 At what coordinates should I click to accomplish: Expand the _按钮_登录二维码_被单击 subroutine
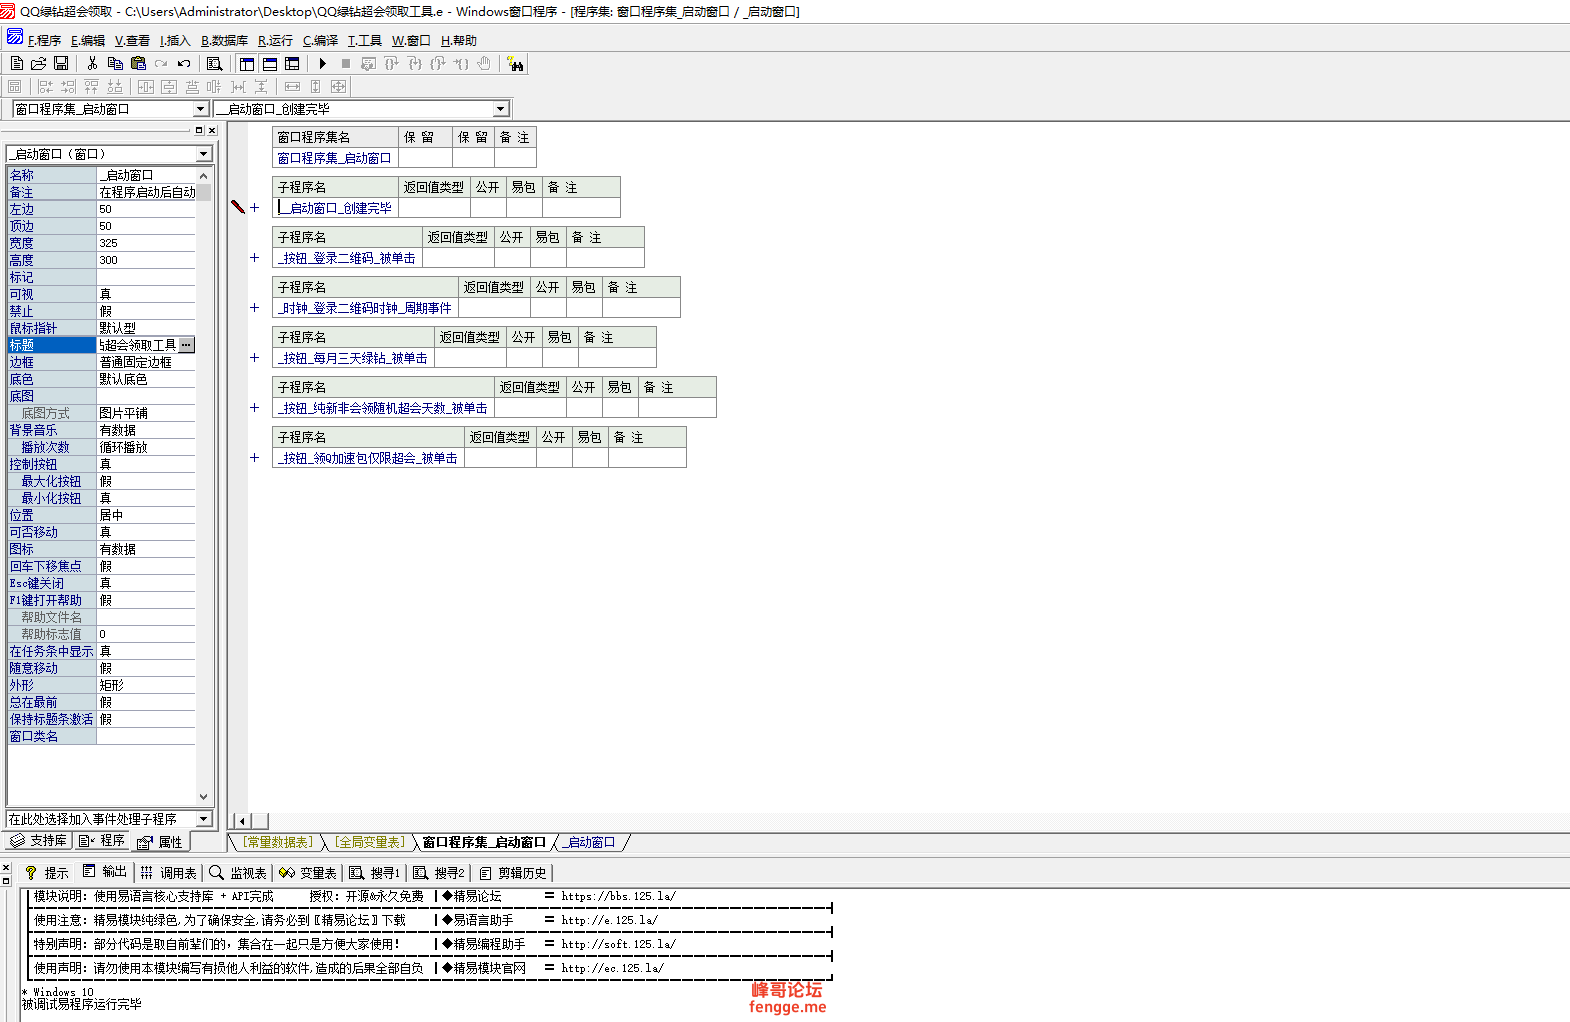click(254, 258)
